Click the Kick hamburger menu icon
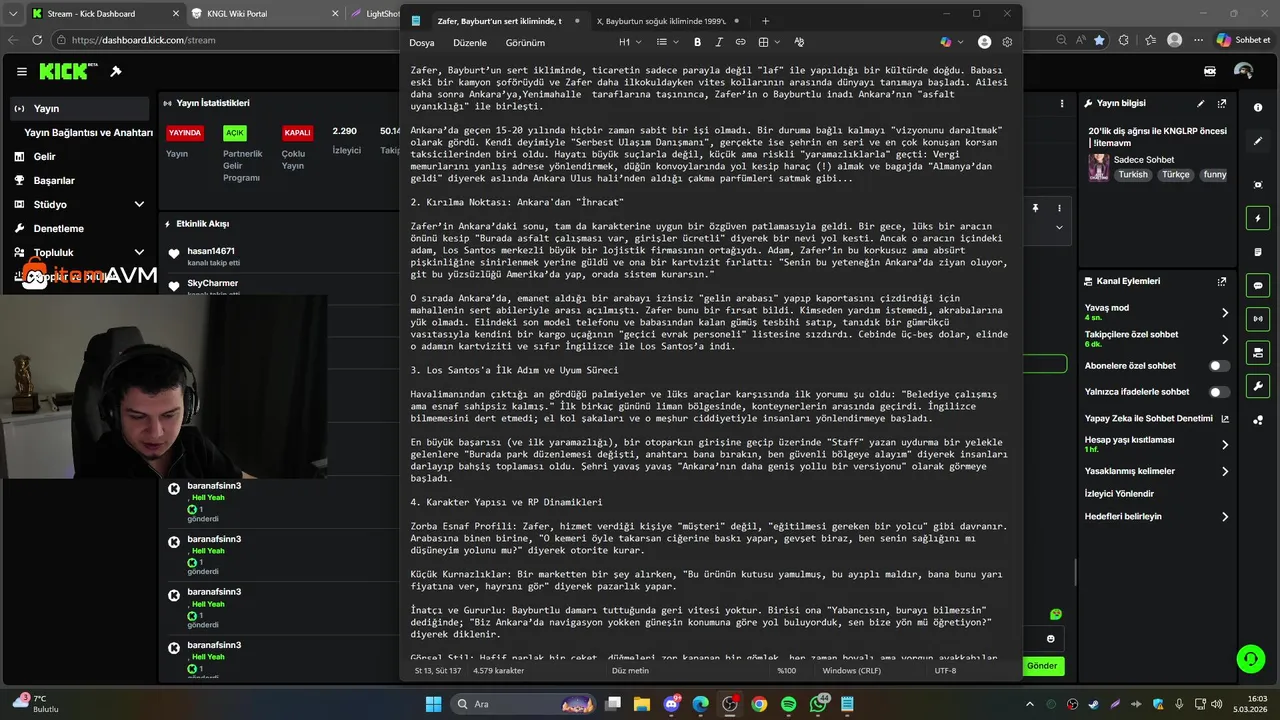1280x720 pixels. (21, 71)
